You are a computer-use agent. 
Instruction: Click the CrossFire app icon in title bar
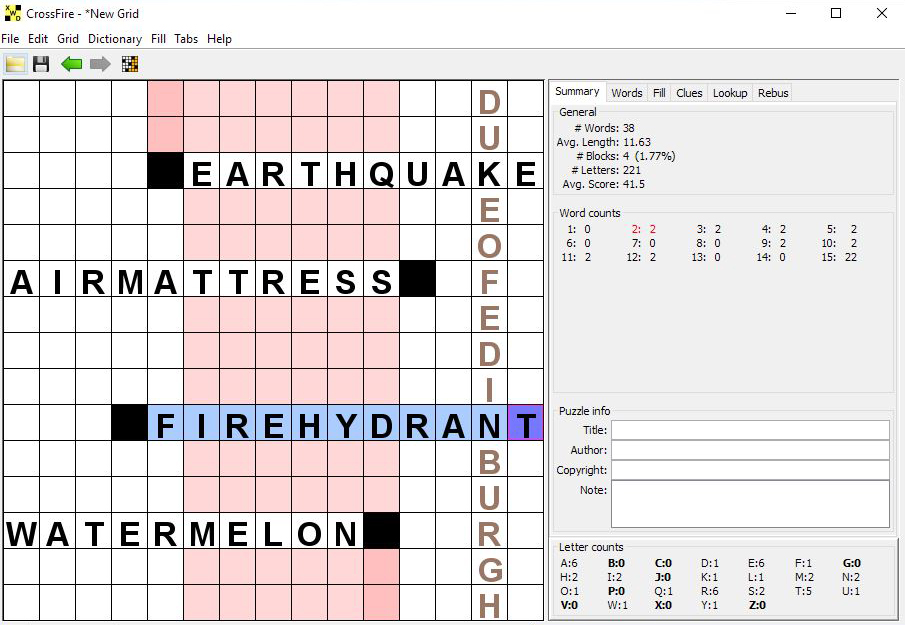pos(13,14)
